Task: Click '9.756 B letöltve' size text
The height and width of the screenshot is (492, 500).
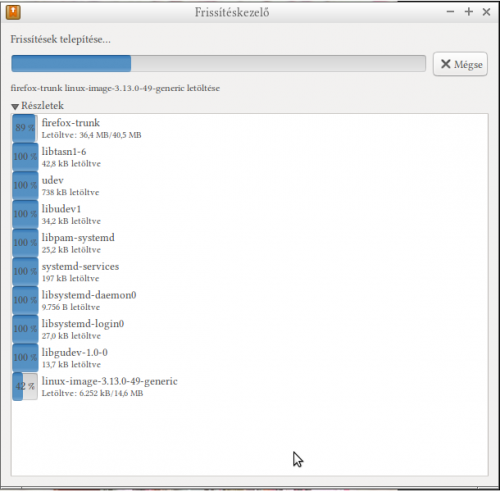Action: 71,307
